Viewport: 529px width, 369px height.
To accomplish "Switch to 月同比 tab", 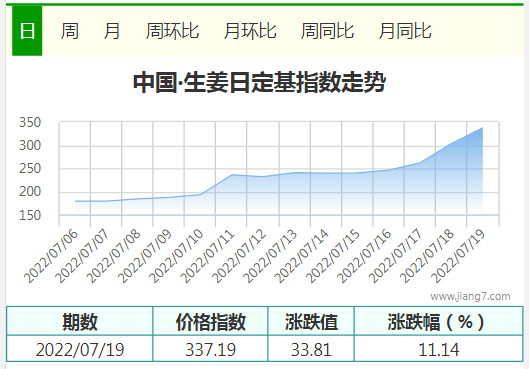I will point(405,31).
